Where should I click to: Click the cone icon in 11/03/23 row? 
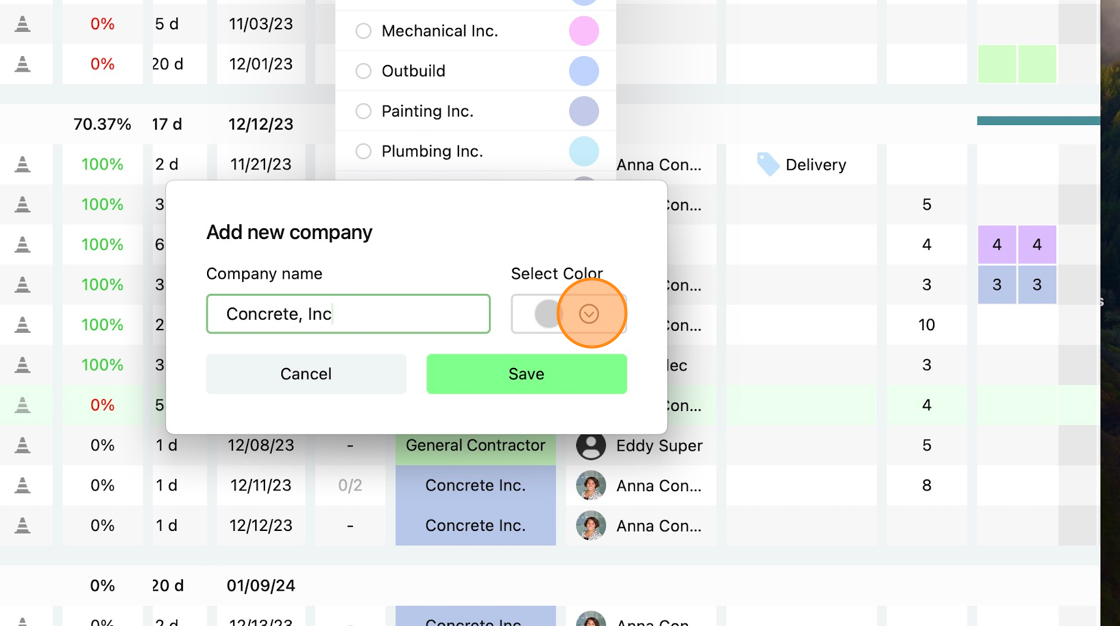[23, 24]
